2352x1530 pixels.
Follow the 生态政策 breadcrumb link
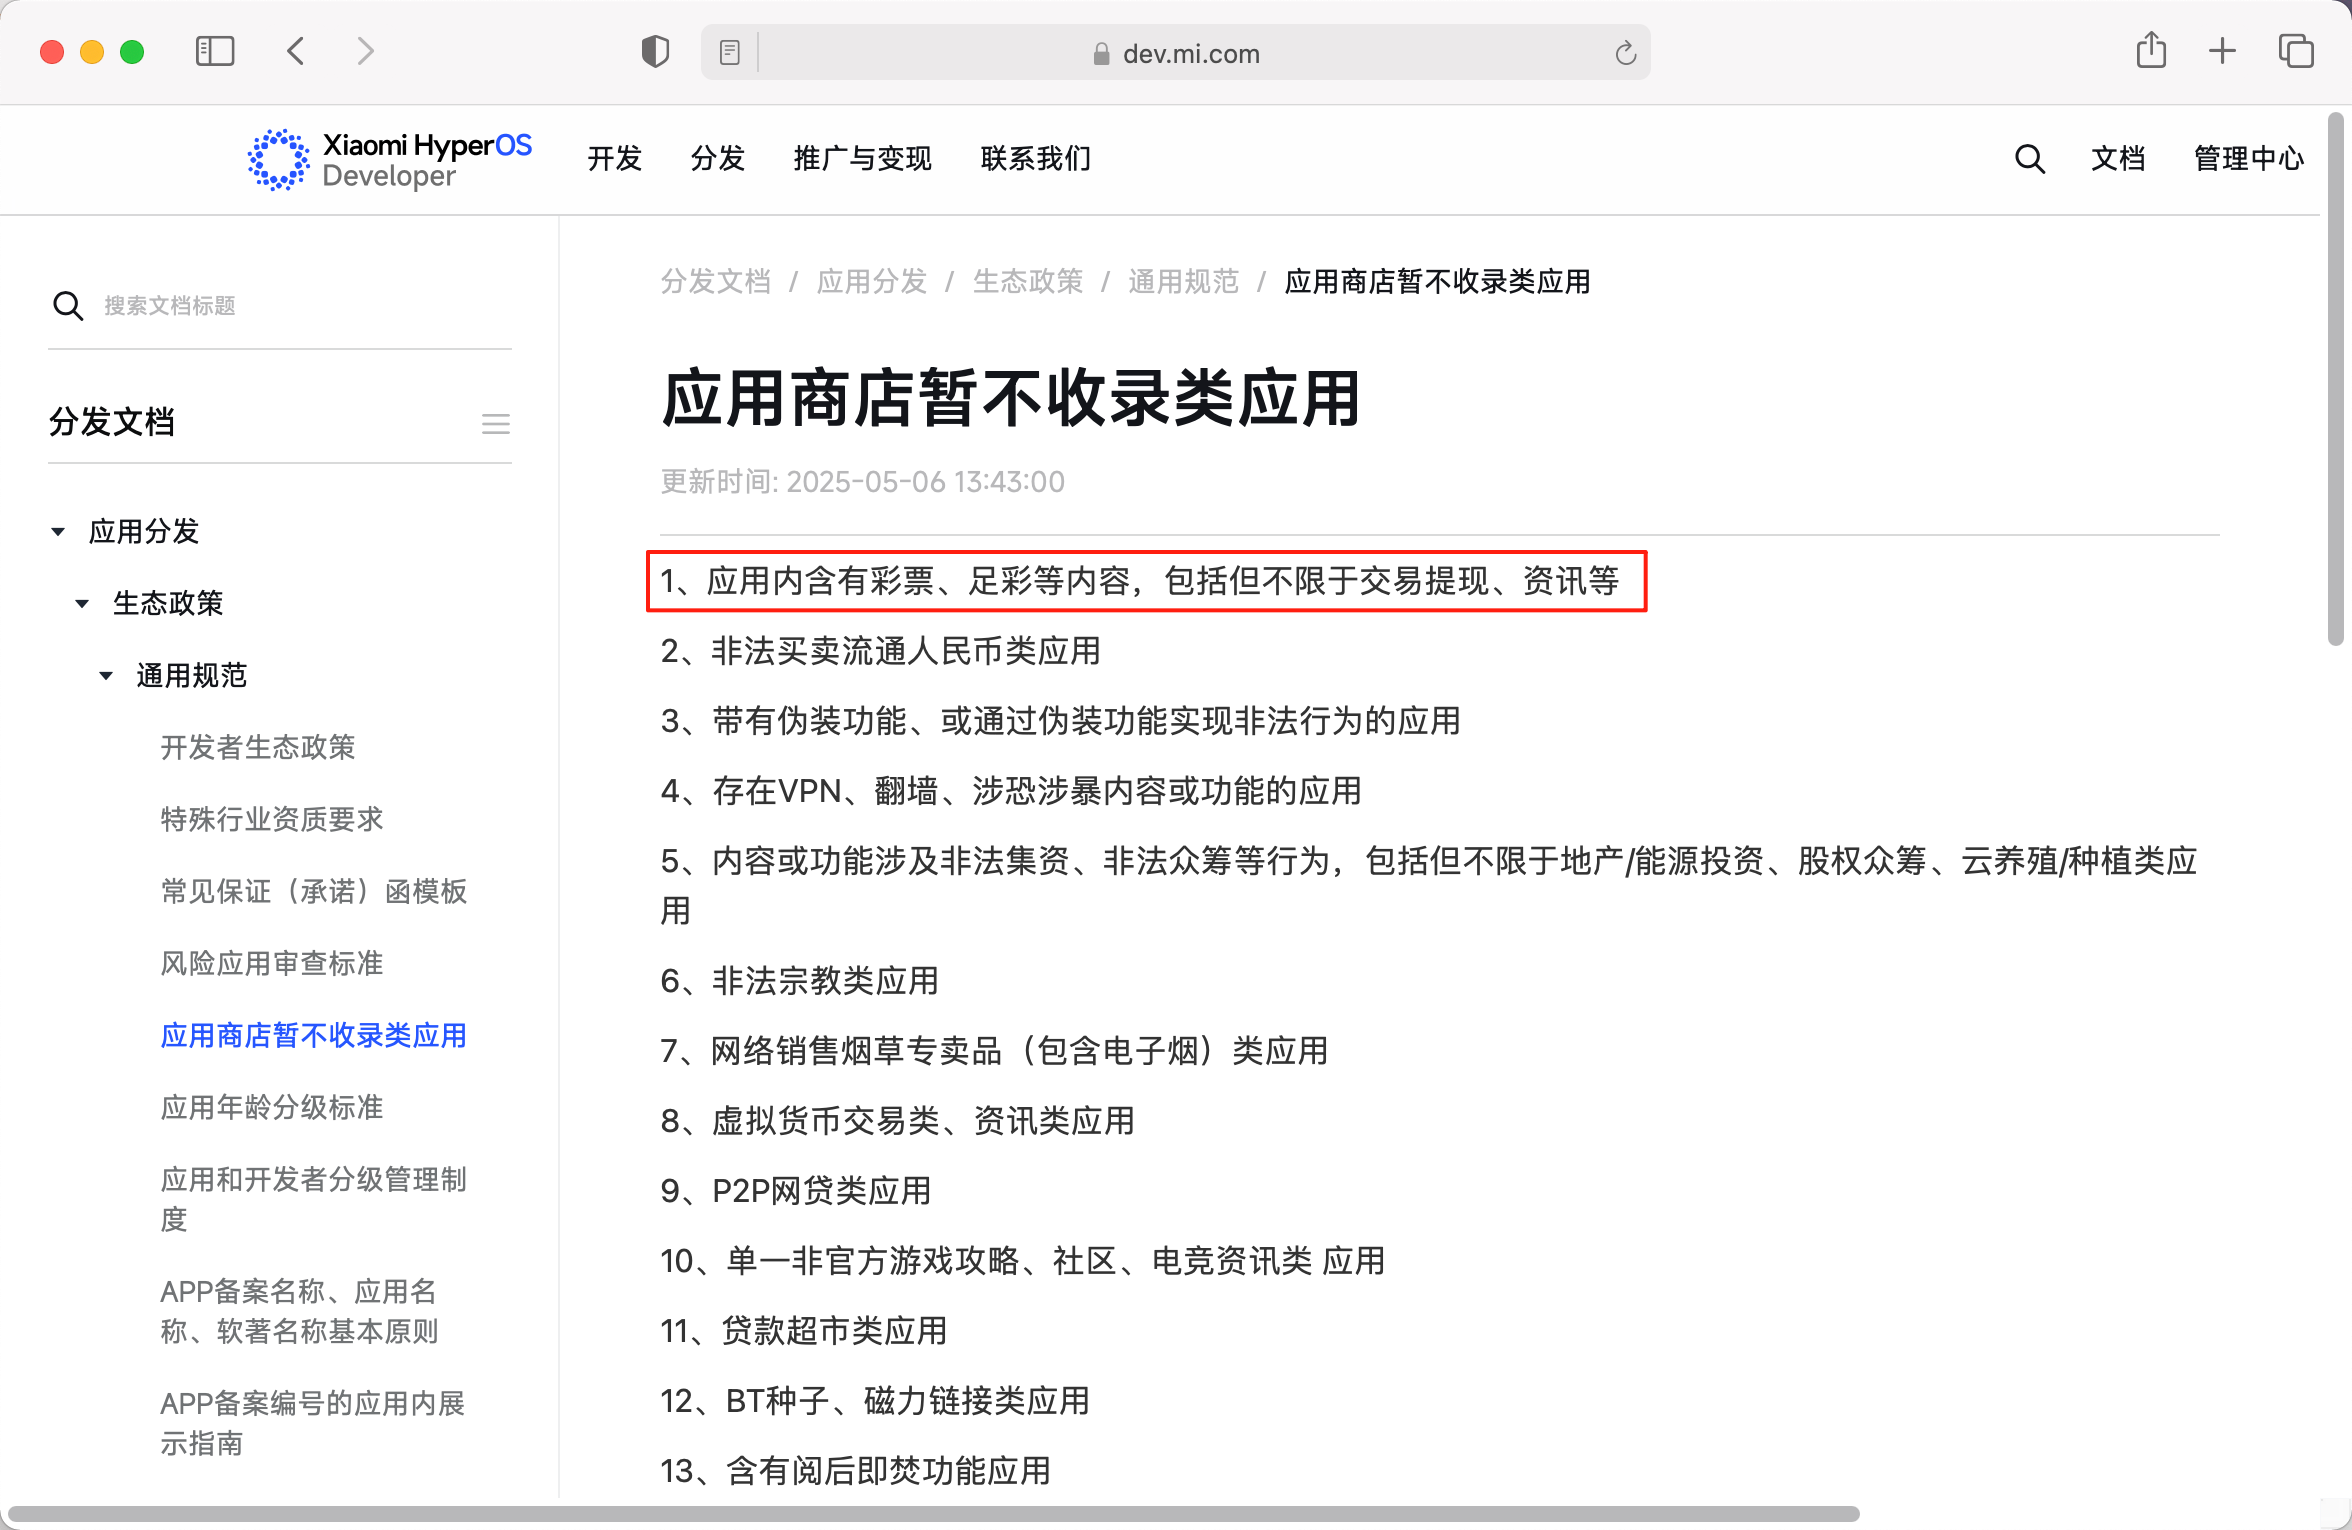1028,282
